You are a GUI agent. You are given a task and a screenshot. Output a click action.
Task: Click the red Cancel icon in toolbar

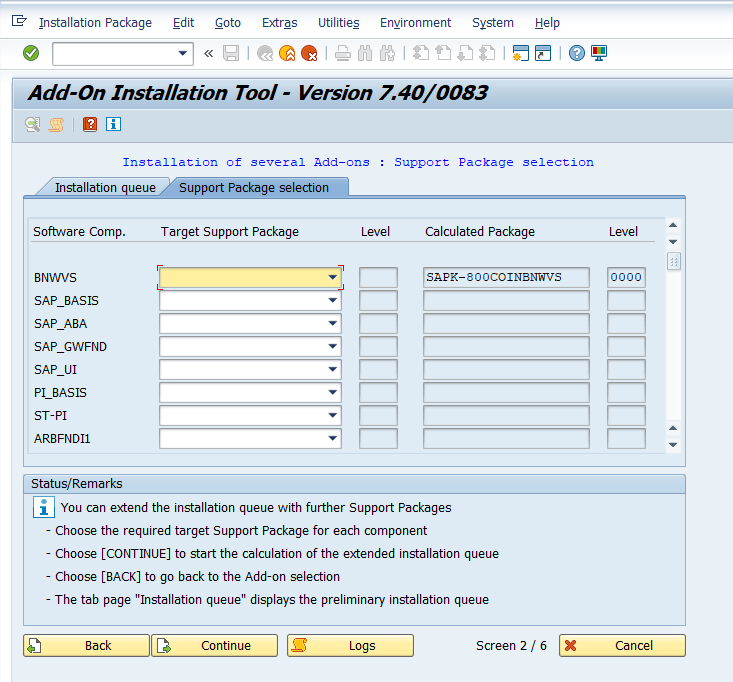click(309, 53)
